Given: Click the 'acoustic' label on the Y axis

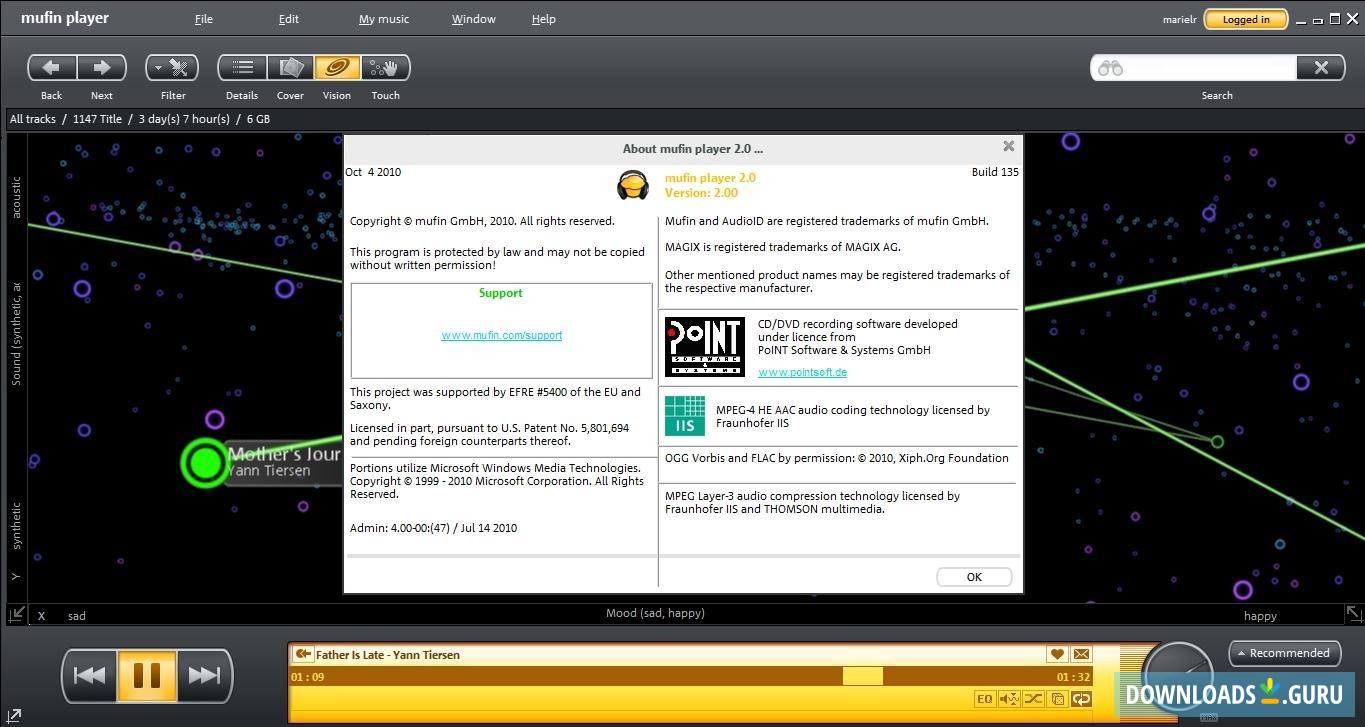Looking at the screenshot, I should pyautogui.click(x=16, y=197).
